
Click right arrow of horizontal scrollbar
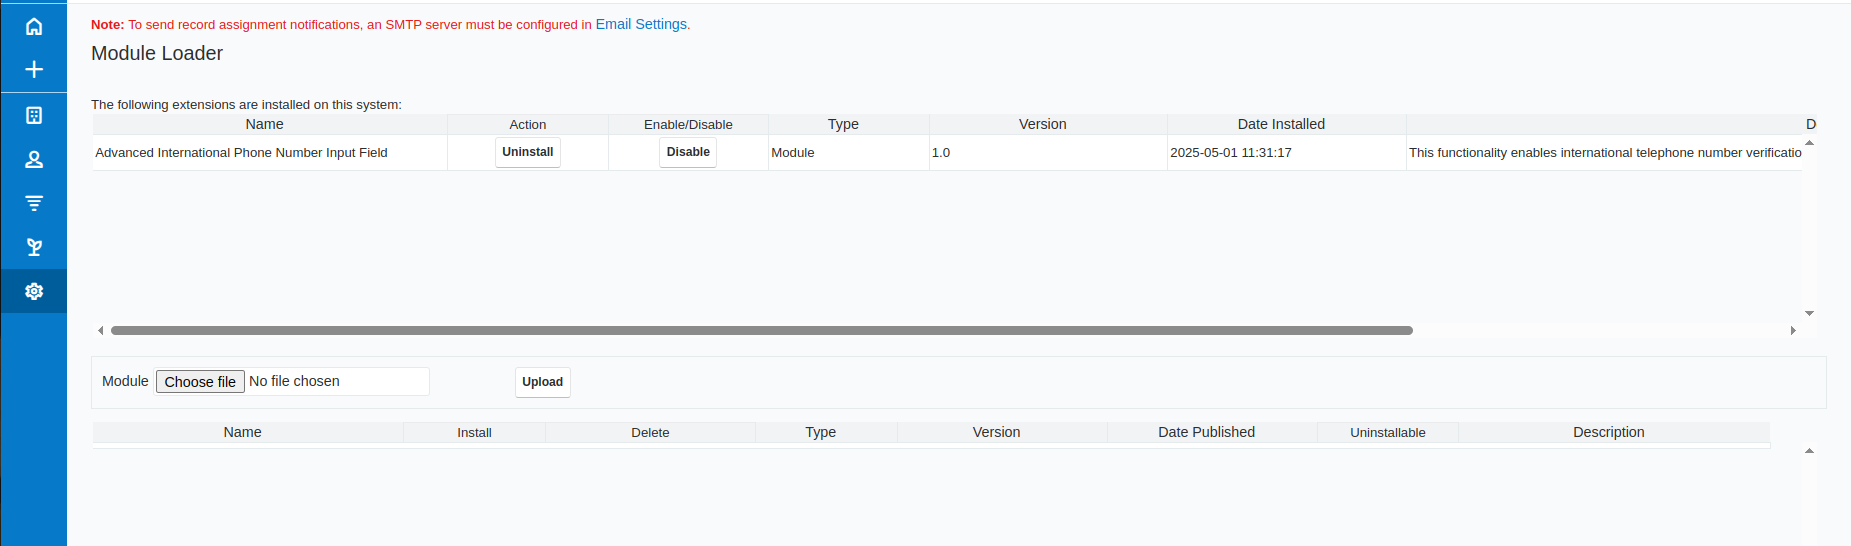(1793, 330)
